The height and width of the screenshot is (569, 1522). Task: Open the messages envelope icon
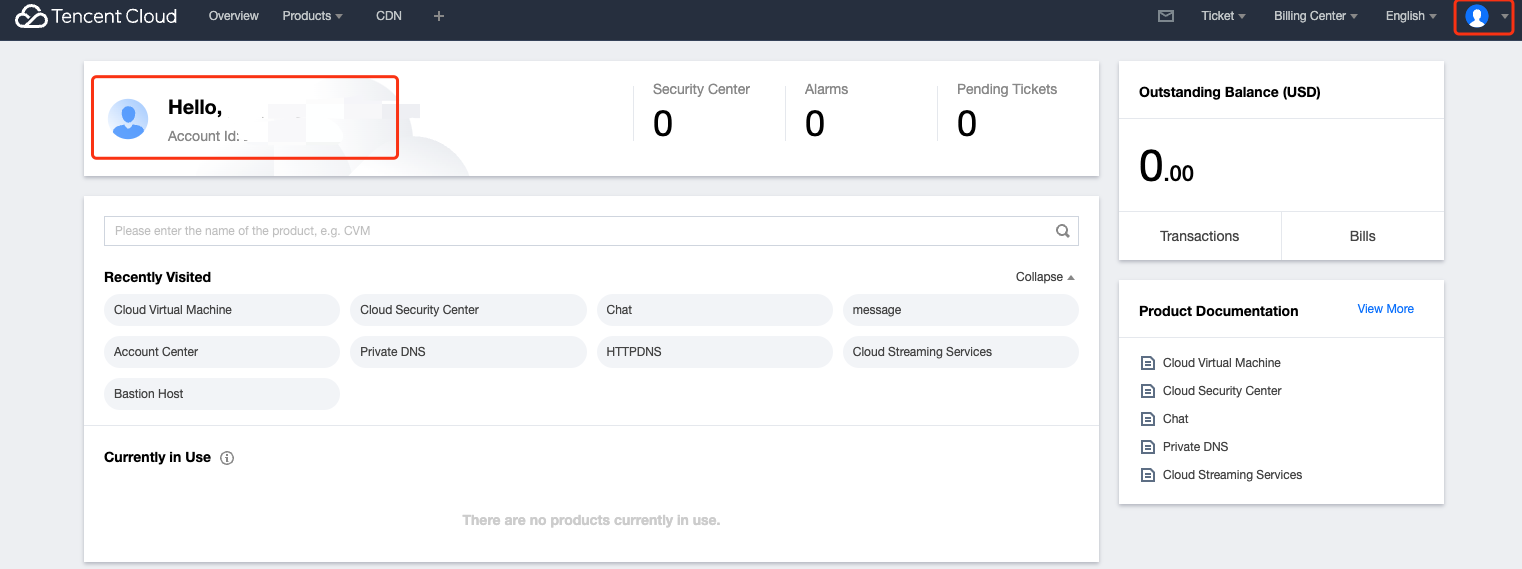[1165, 16]
